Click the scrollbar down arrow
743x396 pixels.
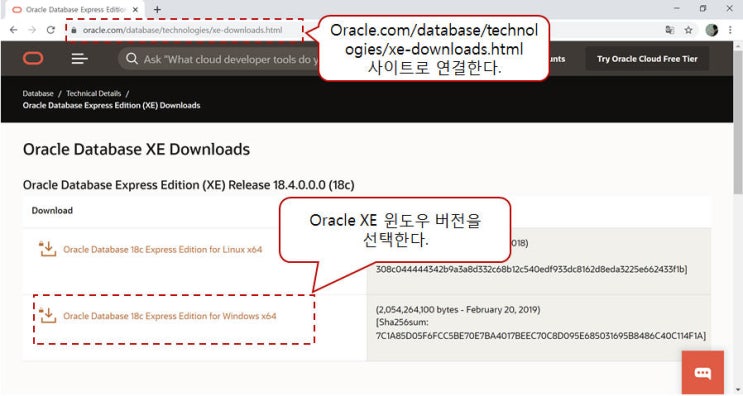tap(738, 390)
